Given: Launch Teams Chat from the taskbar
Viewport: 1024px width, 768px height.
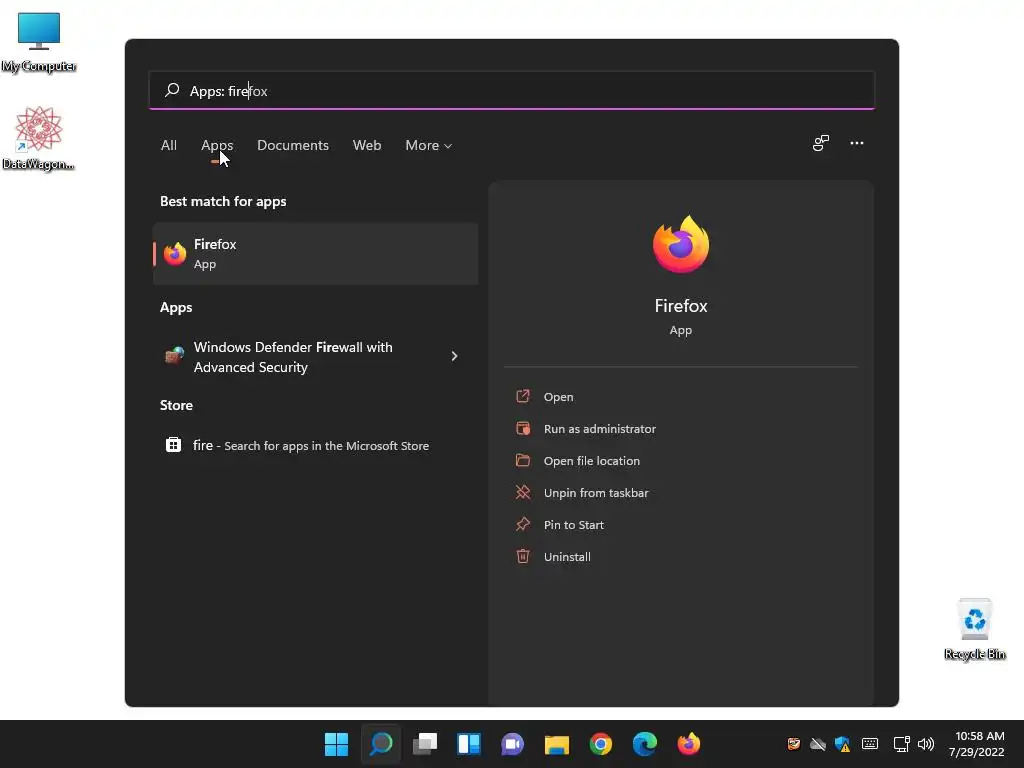Looking at the screenshot, I should click(x=513, y=744).
